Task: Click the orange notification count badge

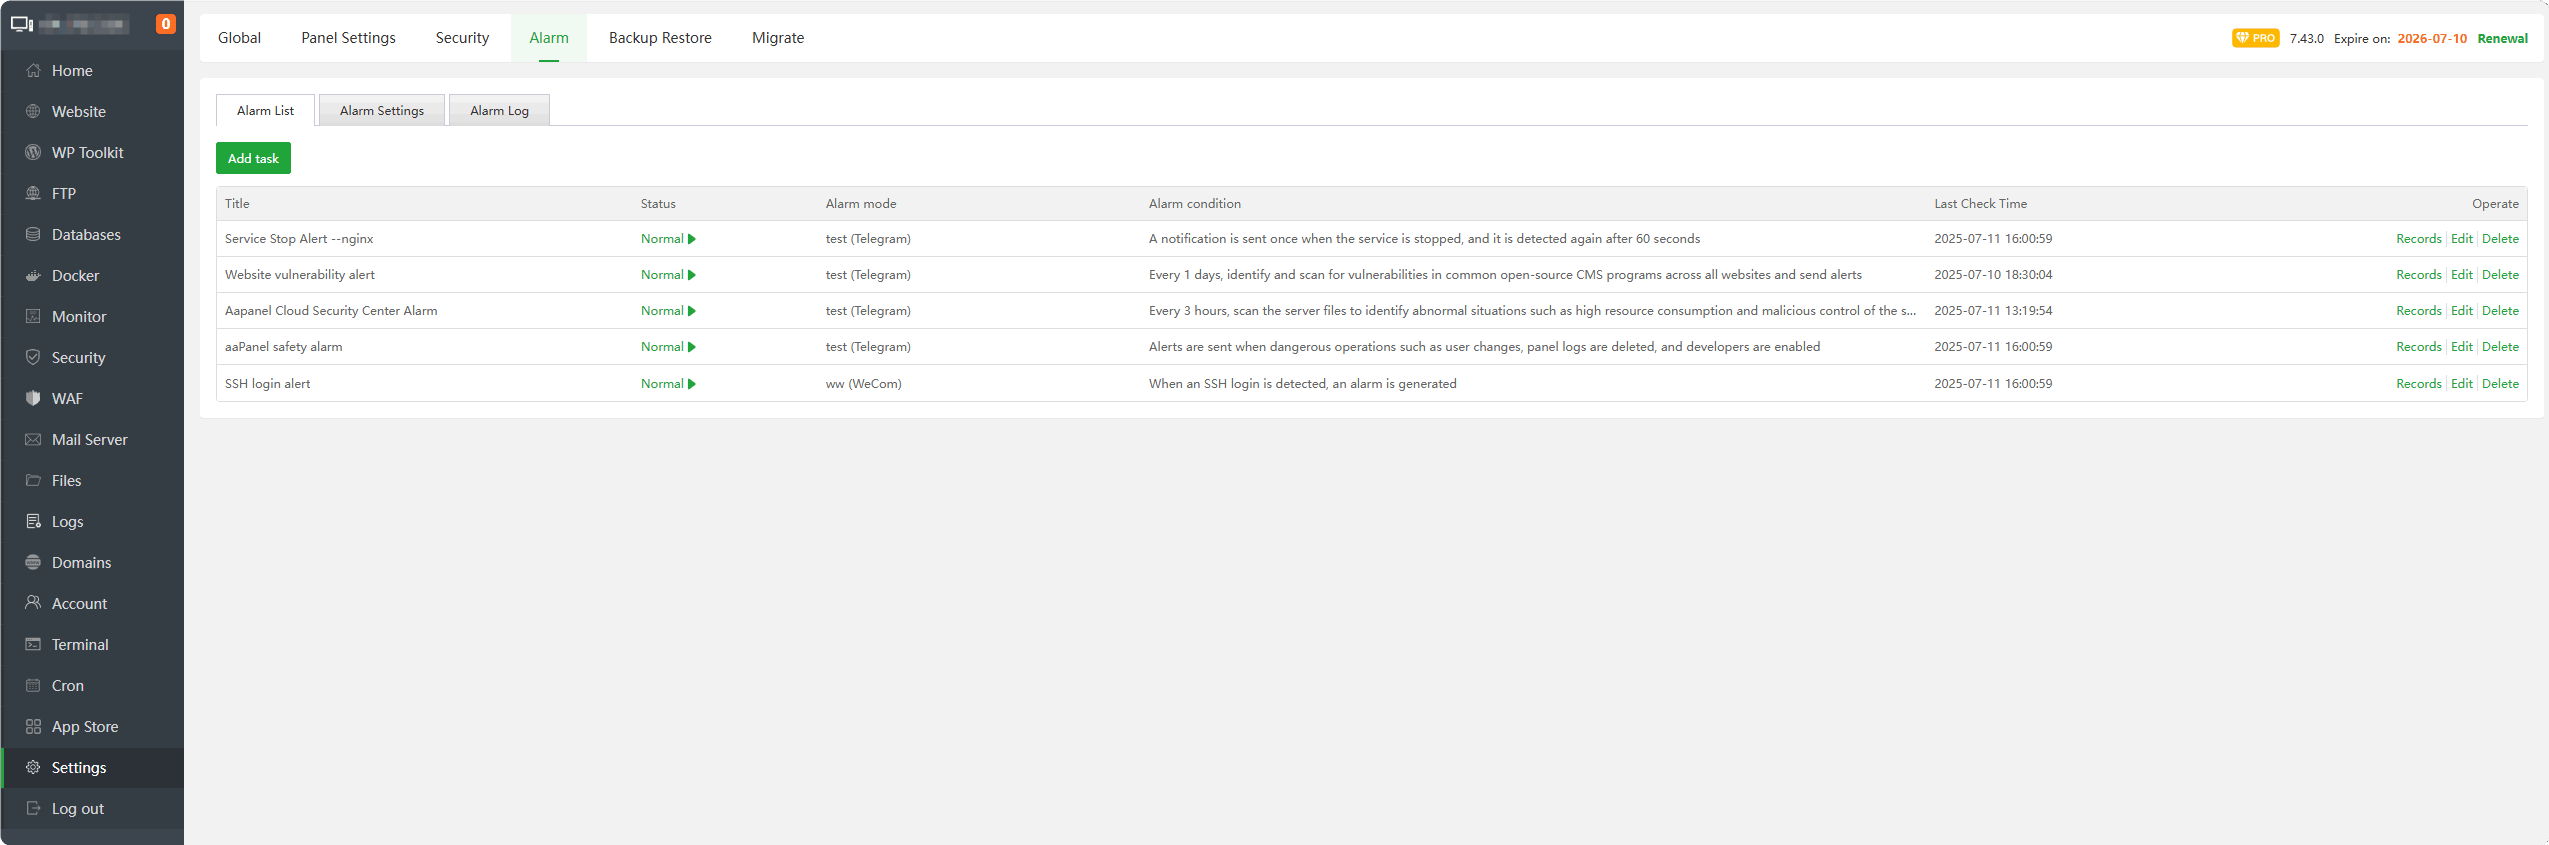Action: point(166,24)
